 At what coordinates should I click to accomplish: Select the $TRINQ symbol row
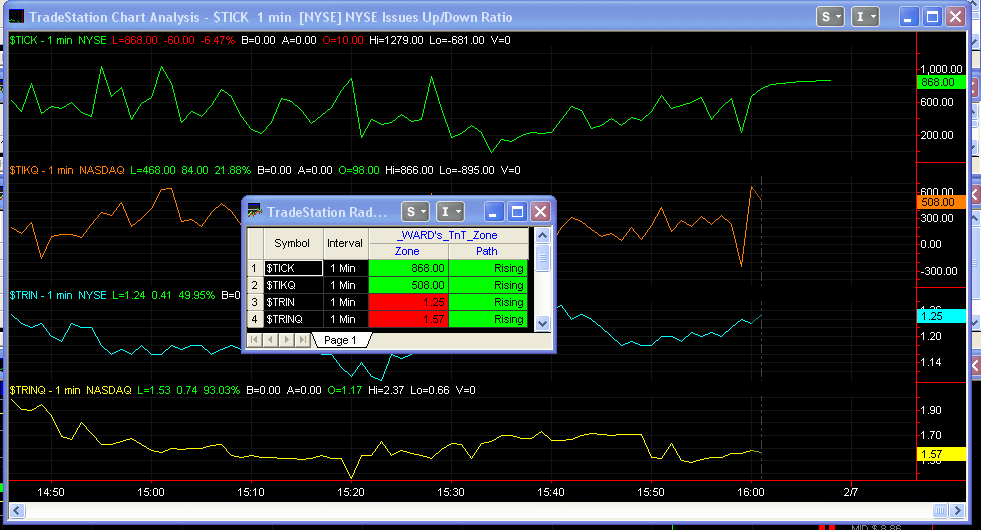pyautogui.click(x=293, y=319)
